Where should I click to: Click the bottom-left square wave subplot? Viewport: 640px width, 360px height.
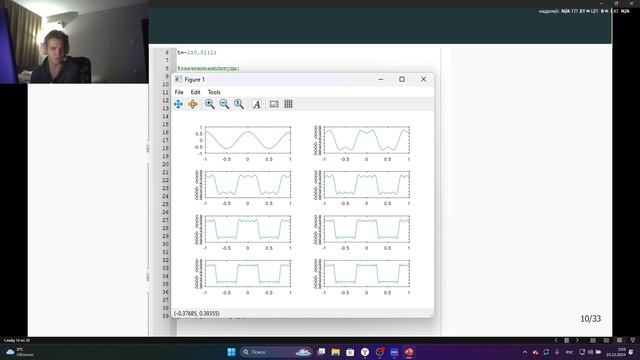248,273
